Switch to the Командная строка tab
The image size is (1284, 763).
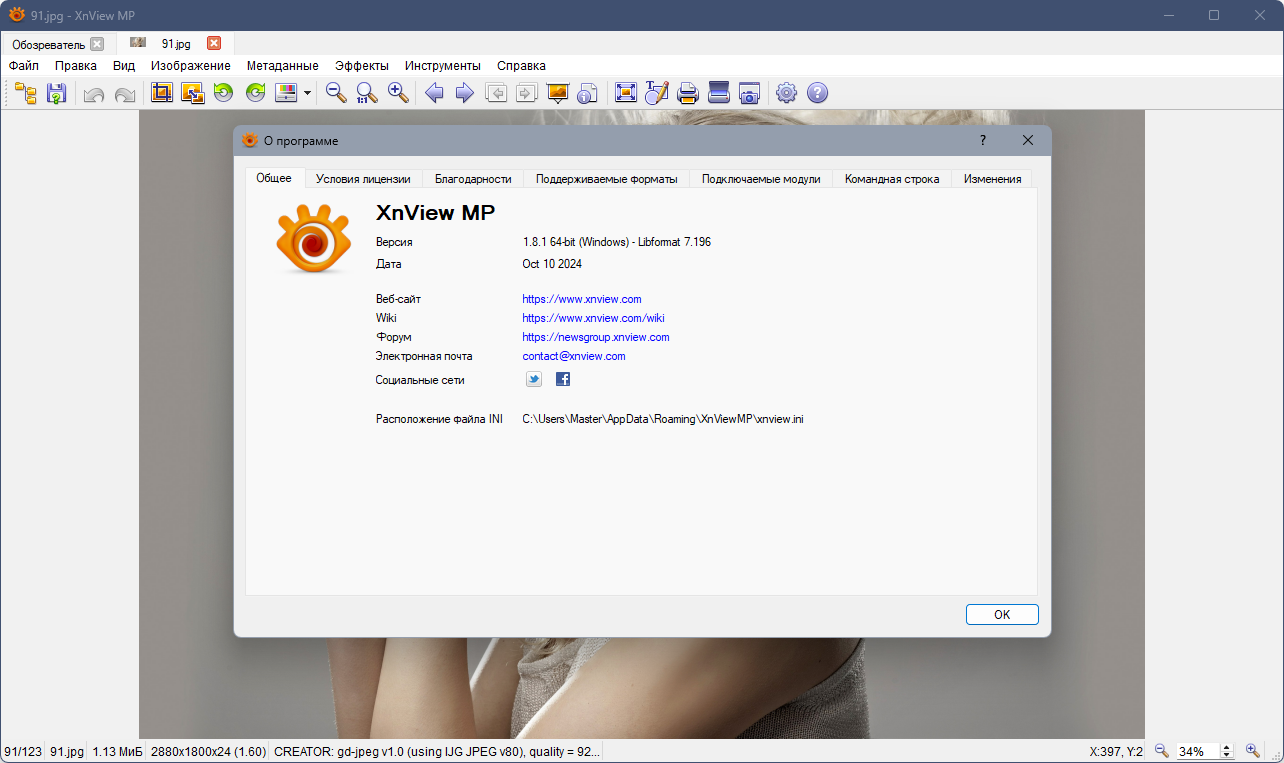tap(892, 179)
